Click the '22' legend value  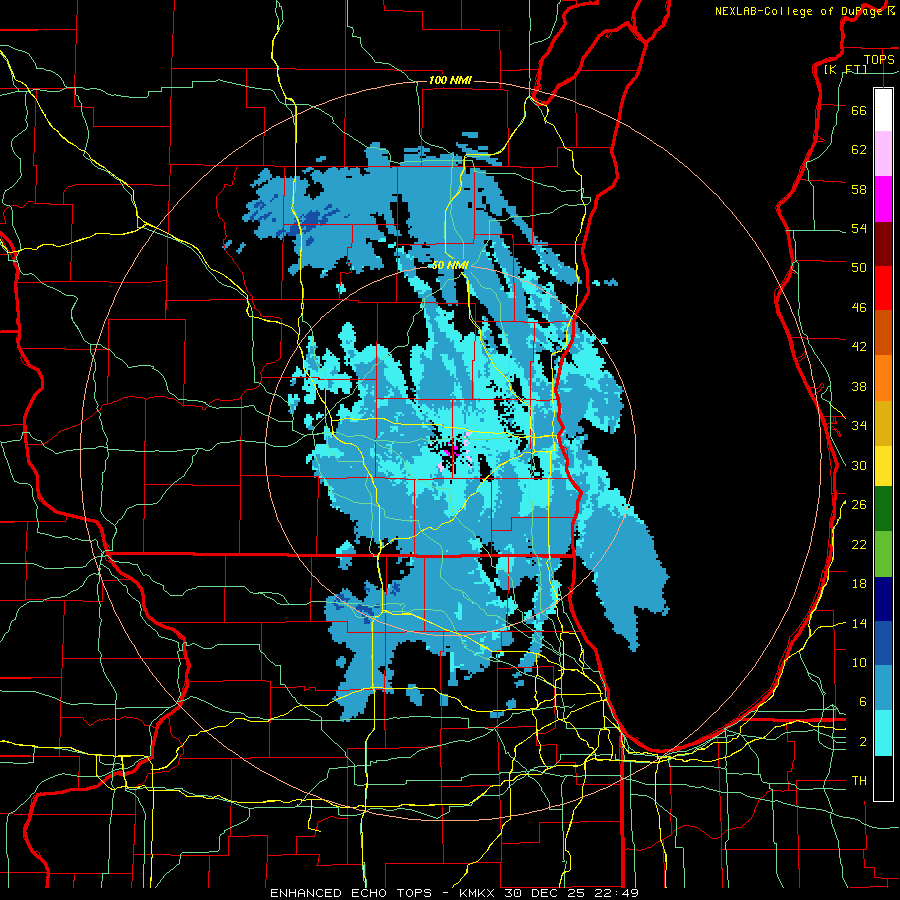tap(859, 544)
